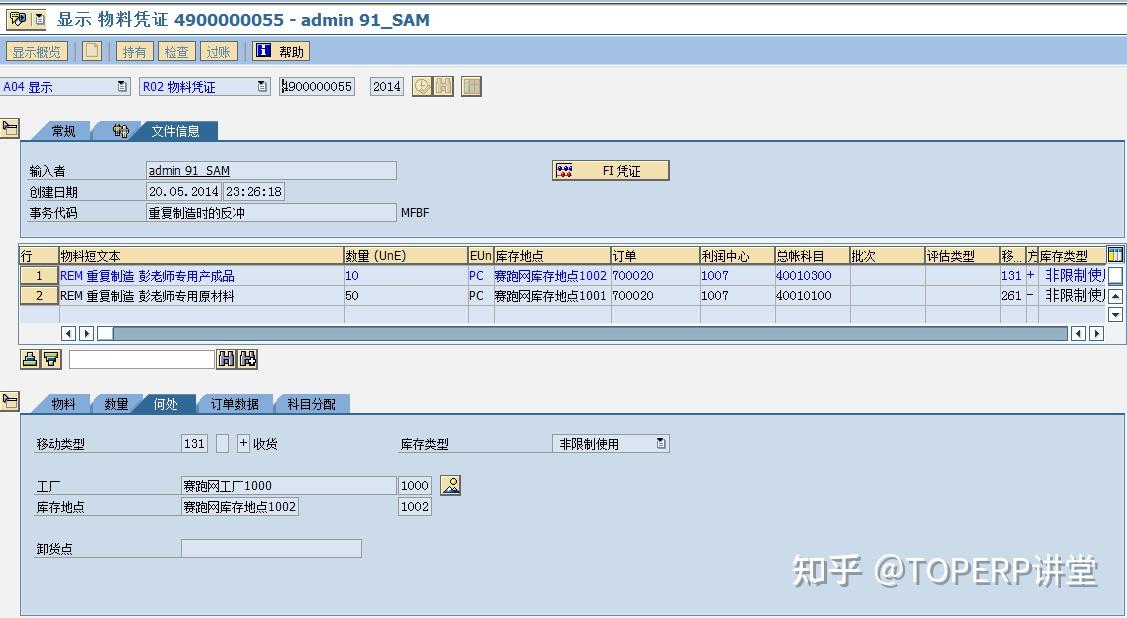Open the A04 显示 dropdown

pos(120,86)
